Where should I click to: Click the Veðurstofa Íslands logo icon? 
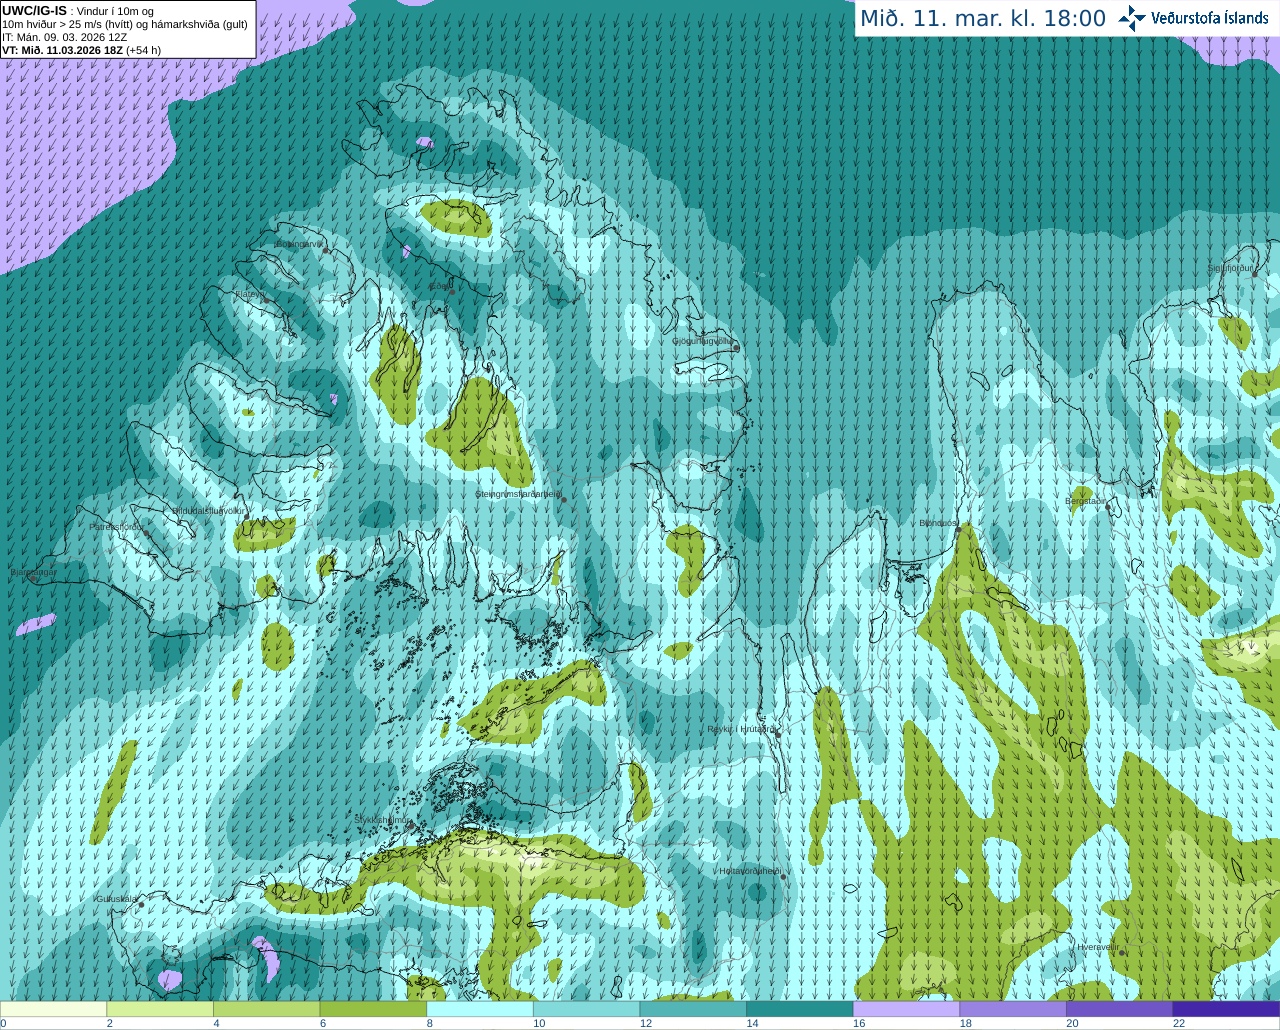coord(1132,18)
